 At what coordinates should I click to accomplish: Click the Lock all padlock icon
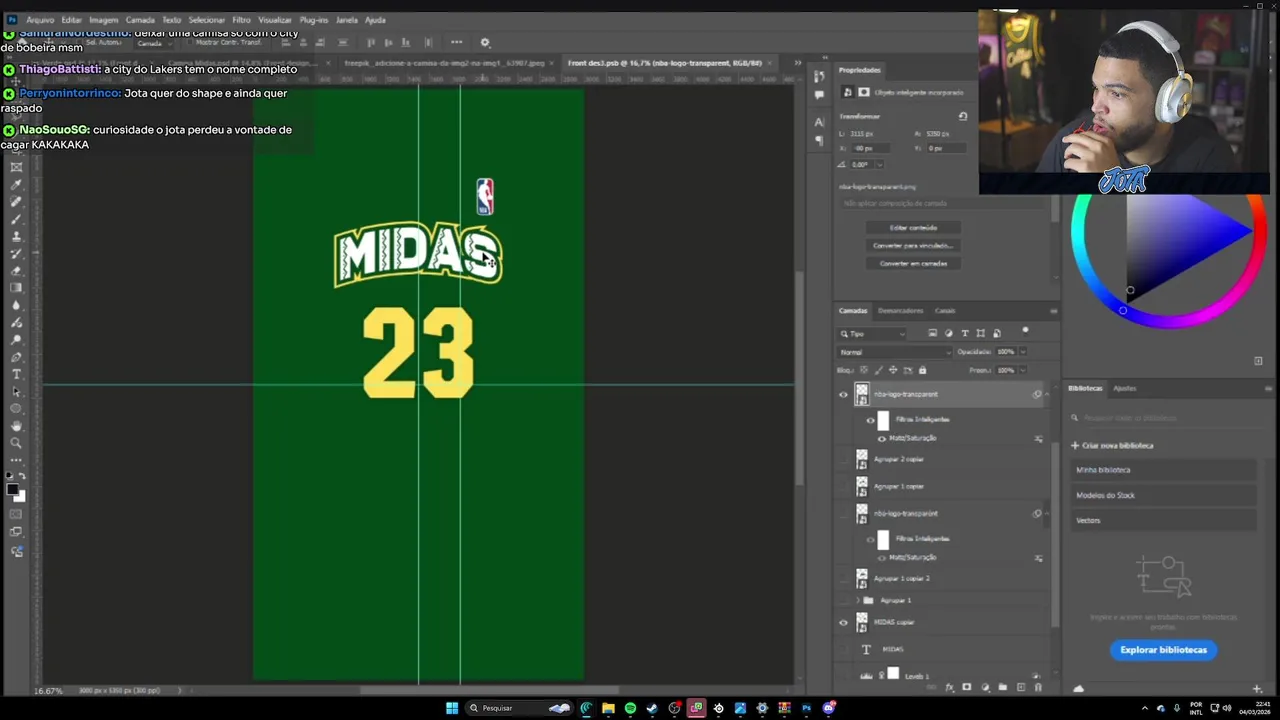(922, 370)
